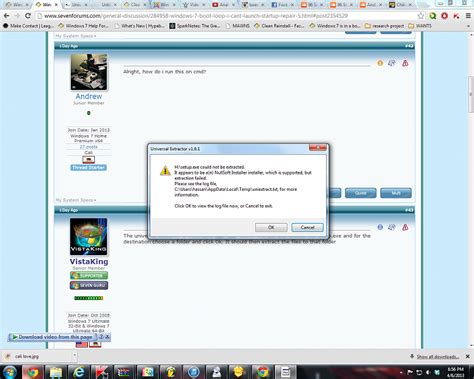Open the 'WANTS' bookmarks folder
The width and height of the screenshot is (474, 379).
coord(420,26)
